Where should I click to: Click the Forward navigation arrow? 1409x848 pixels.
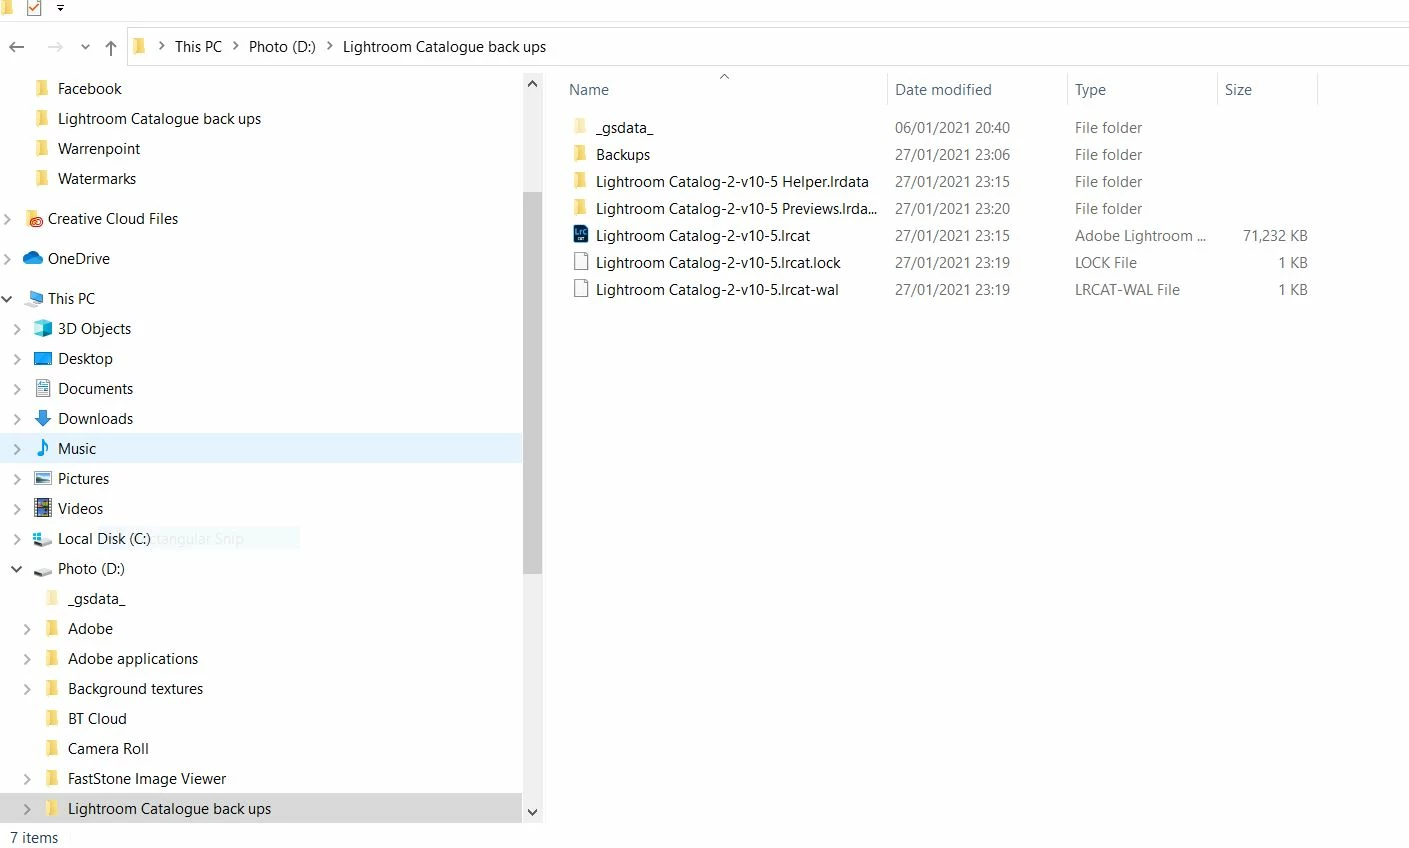point(55,47)
